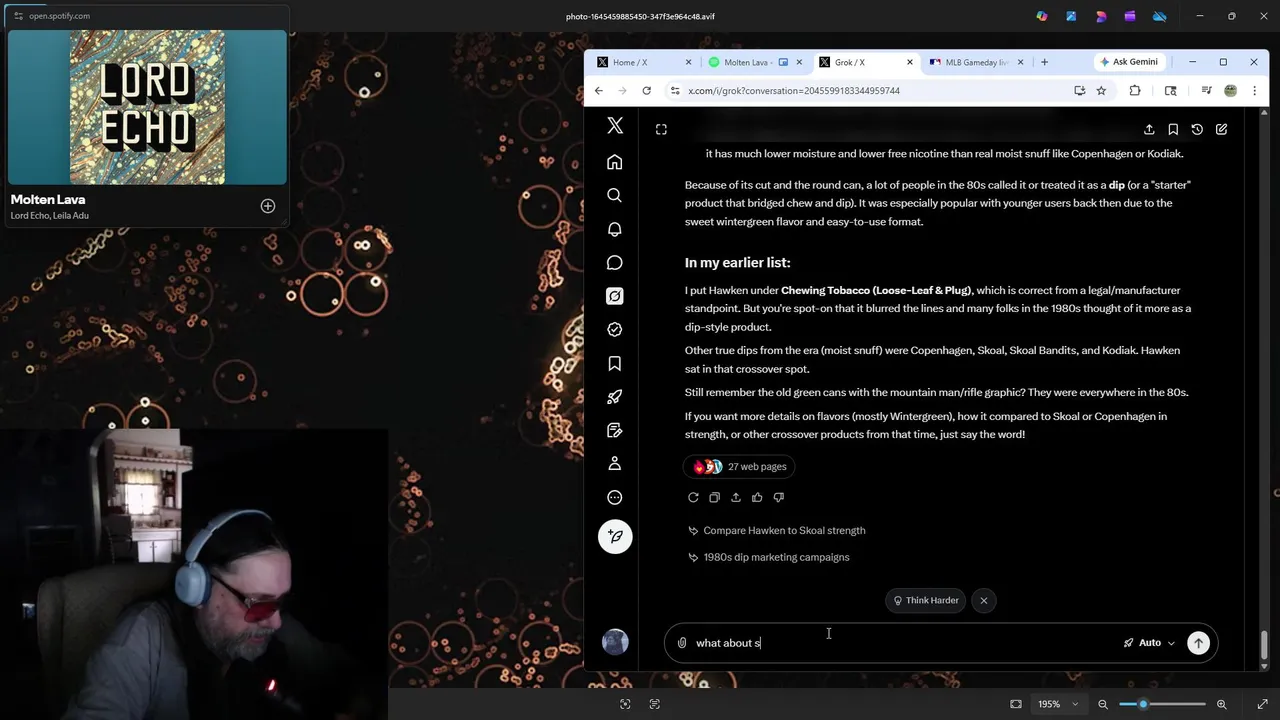
Task: Open the browser extensions puzzle icon
Action: click(x=1135, y=91)
